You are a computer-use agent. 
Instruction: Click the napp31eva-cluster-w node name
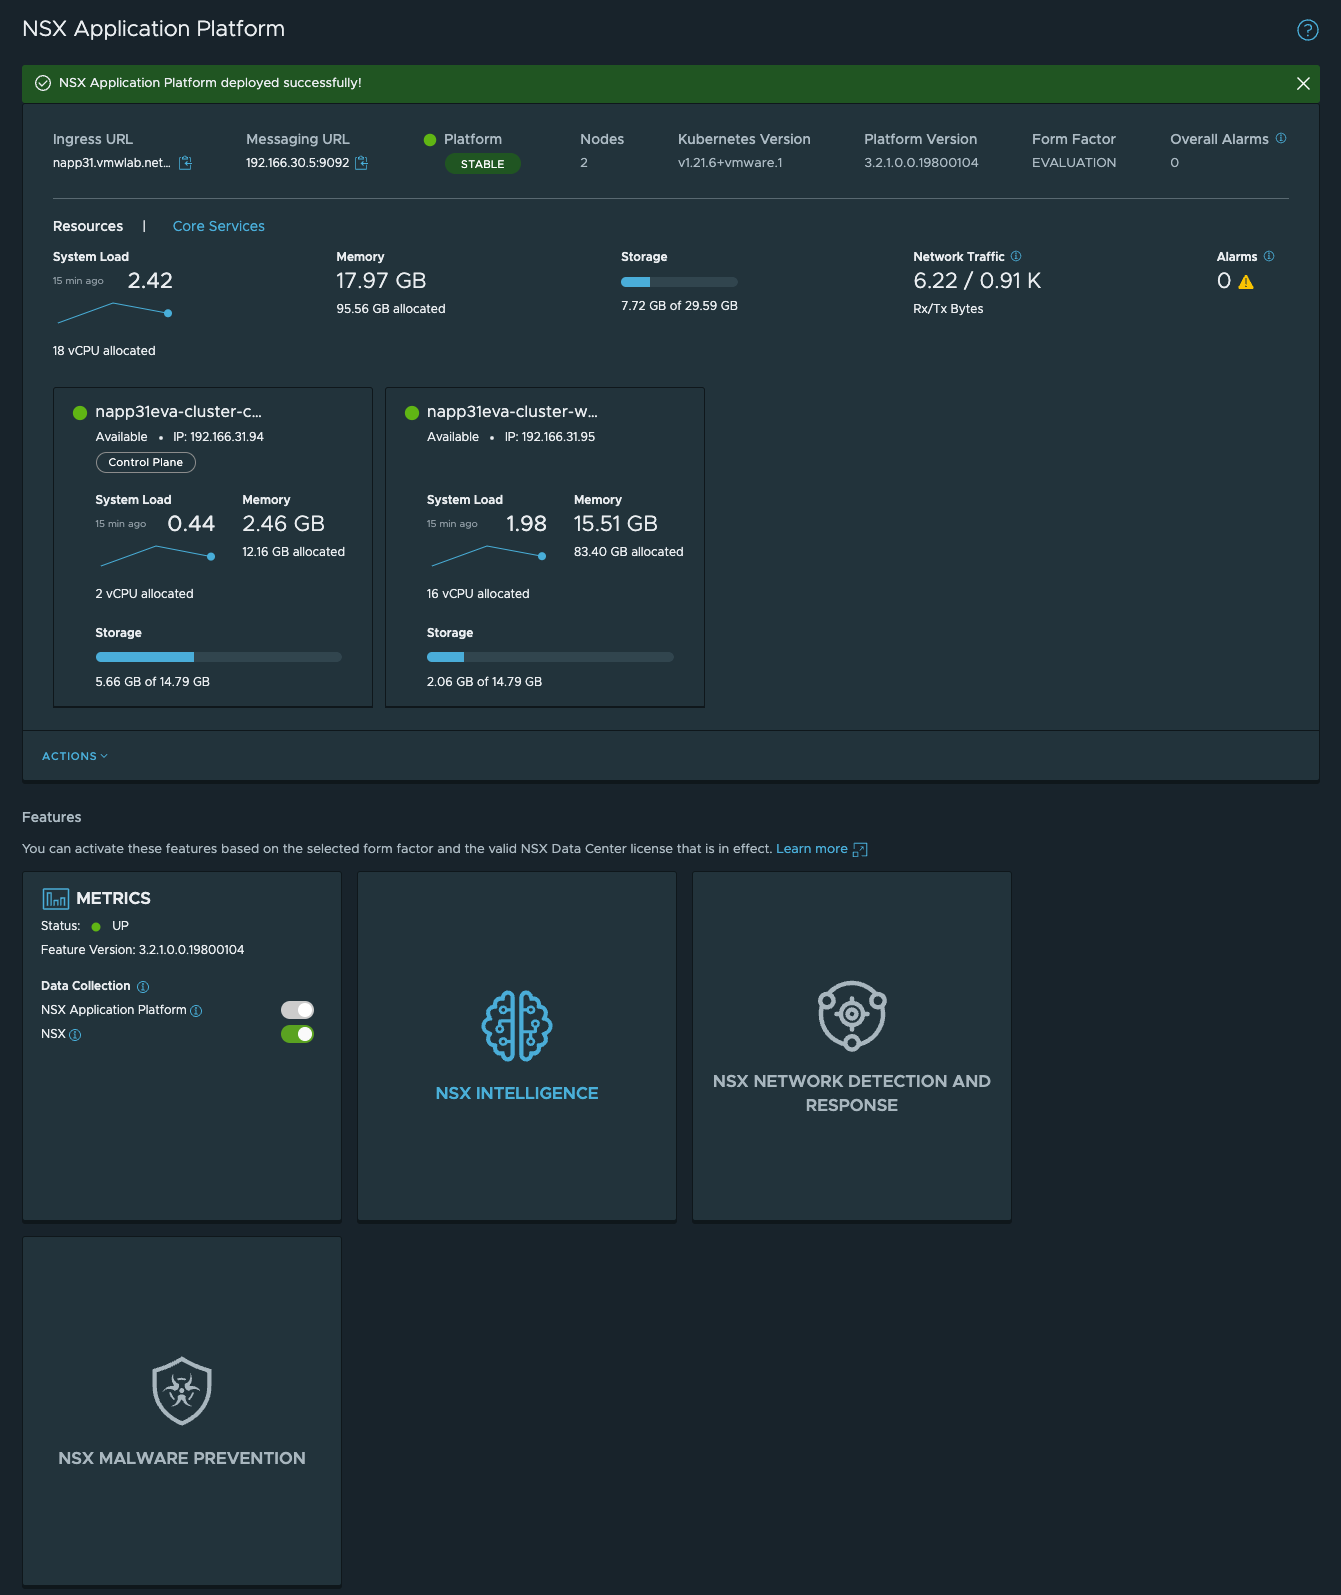(x=512, y=412)
